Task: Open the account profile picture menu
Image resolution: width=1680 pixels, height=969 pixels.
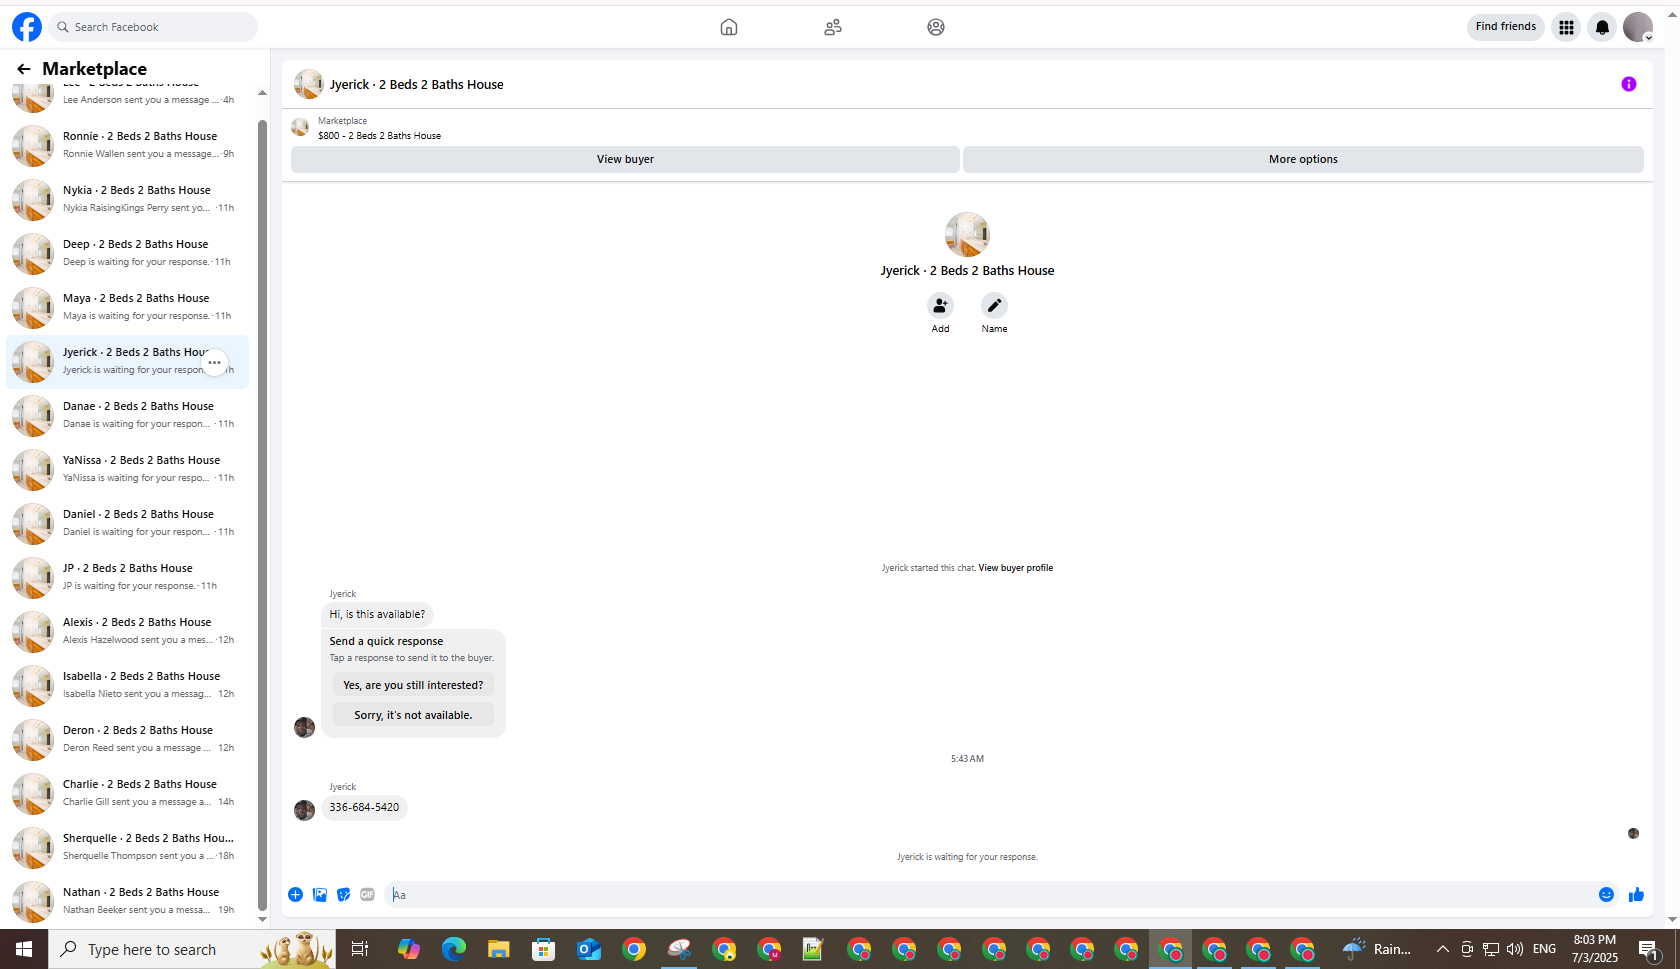Action: pyautogui.click(x=1638, y=27)
